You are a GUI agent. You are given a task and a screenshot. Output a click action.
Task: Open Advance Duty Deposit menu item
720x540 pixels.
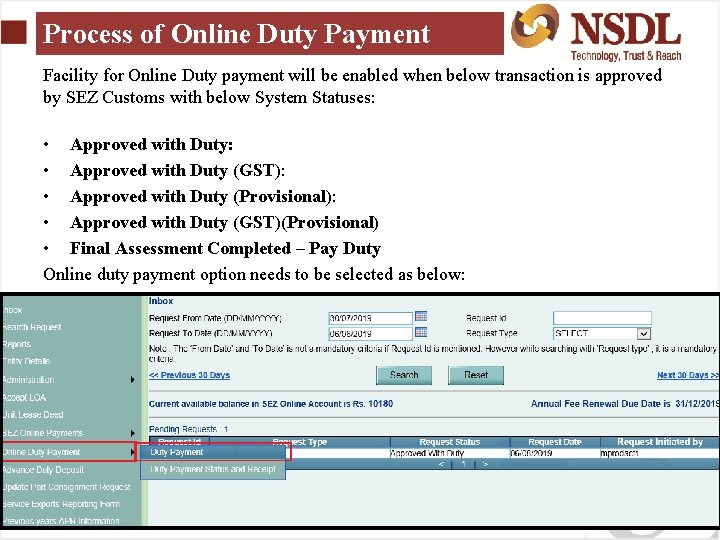click(43, 470)
